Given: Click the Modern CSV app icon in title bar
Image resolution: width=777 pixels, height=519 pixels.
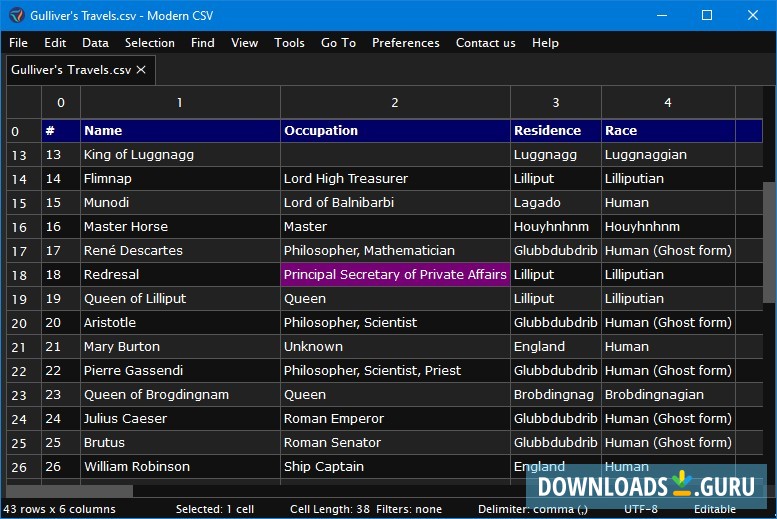Looking at the screenshot, I should click(16, 15).
